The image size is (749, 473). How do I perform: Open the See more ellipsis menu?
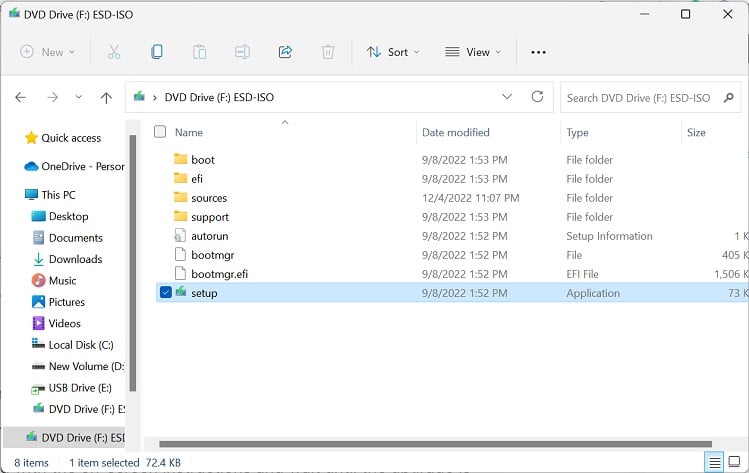(x=538, y=52)
